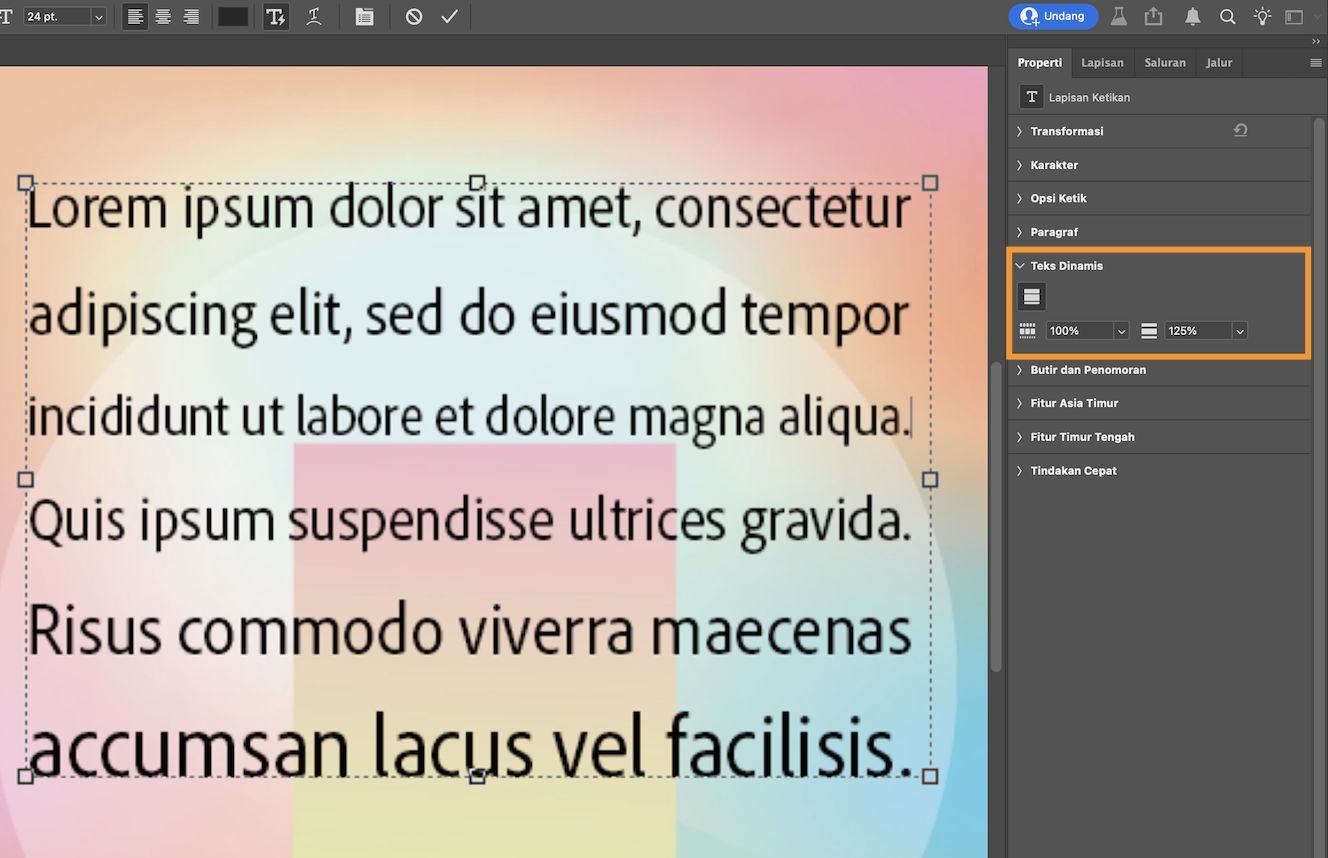Viewport: 1328px width, 858px height.
Task: Open the warp text tool
Action: point(314,17)
